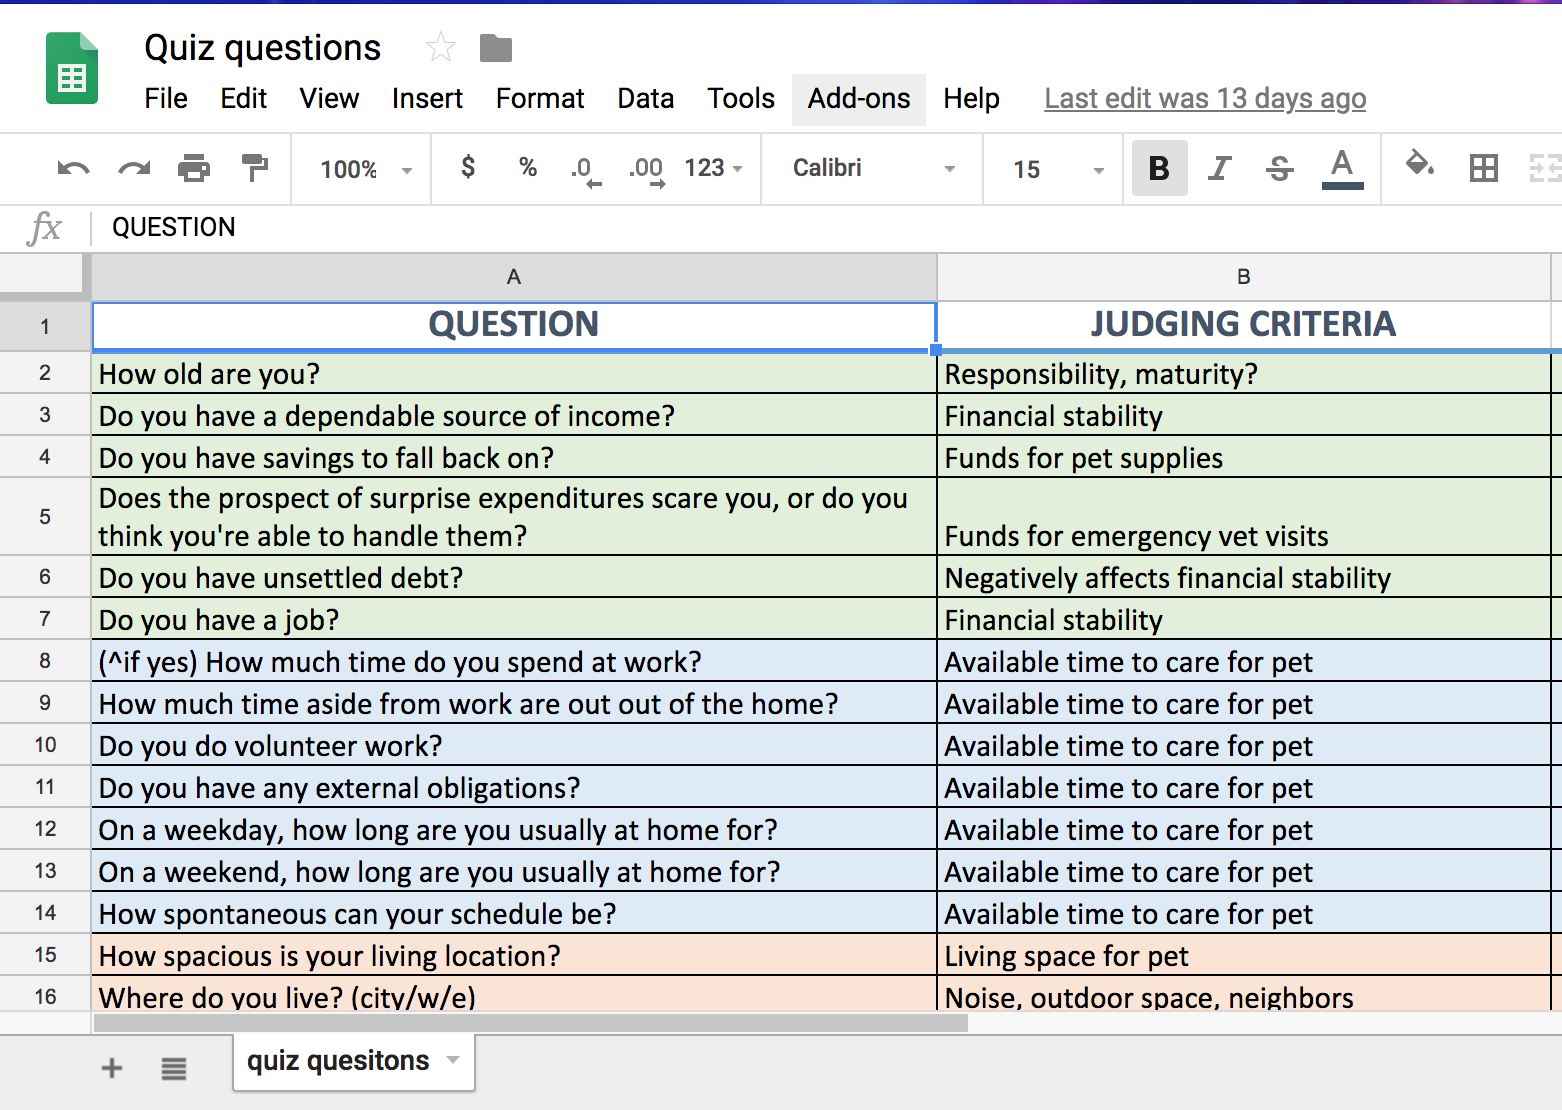Viewport: 1562px width, 1110px height.
Task: Open the File menu
Action: 166,98
